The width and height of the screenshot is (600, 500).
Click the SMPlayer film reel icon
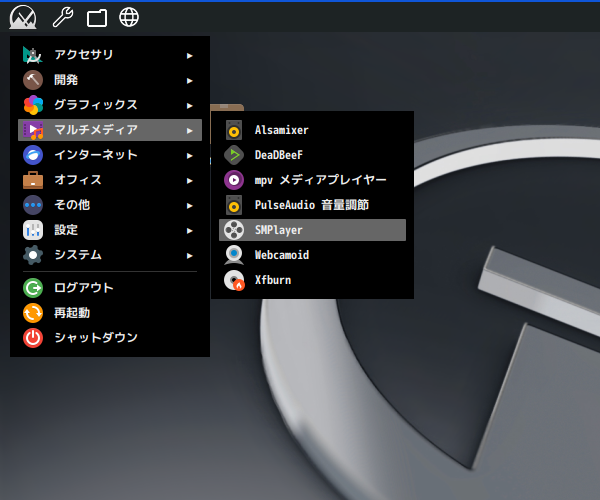pos(234,230)
